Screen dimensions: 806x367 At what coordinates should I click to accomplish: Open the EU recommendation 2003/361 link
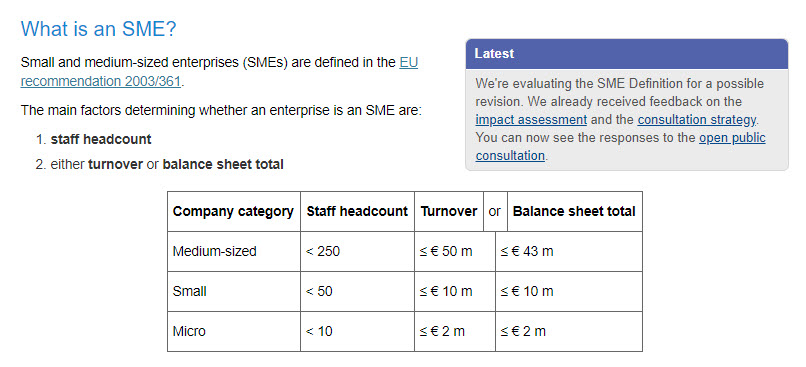pyautogui.click(x=101, y=81)
